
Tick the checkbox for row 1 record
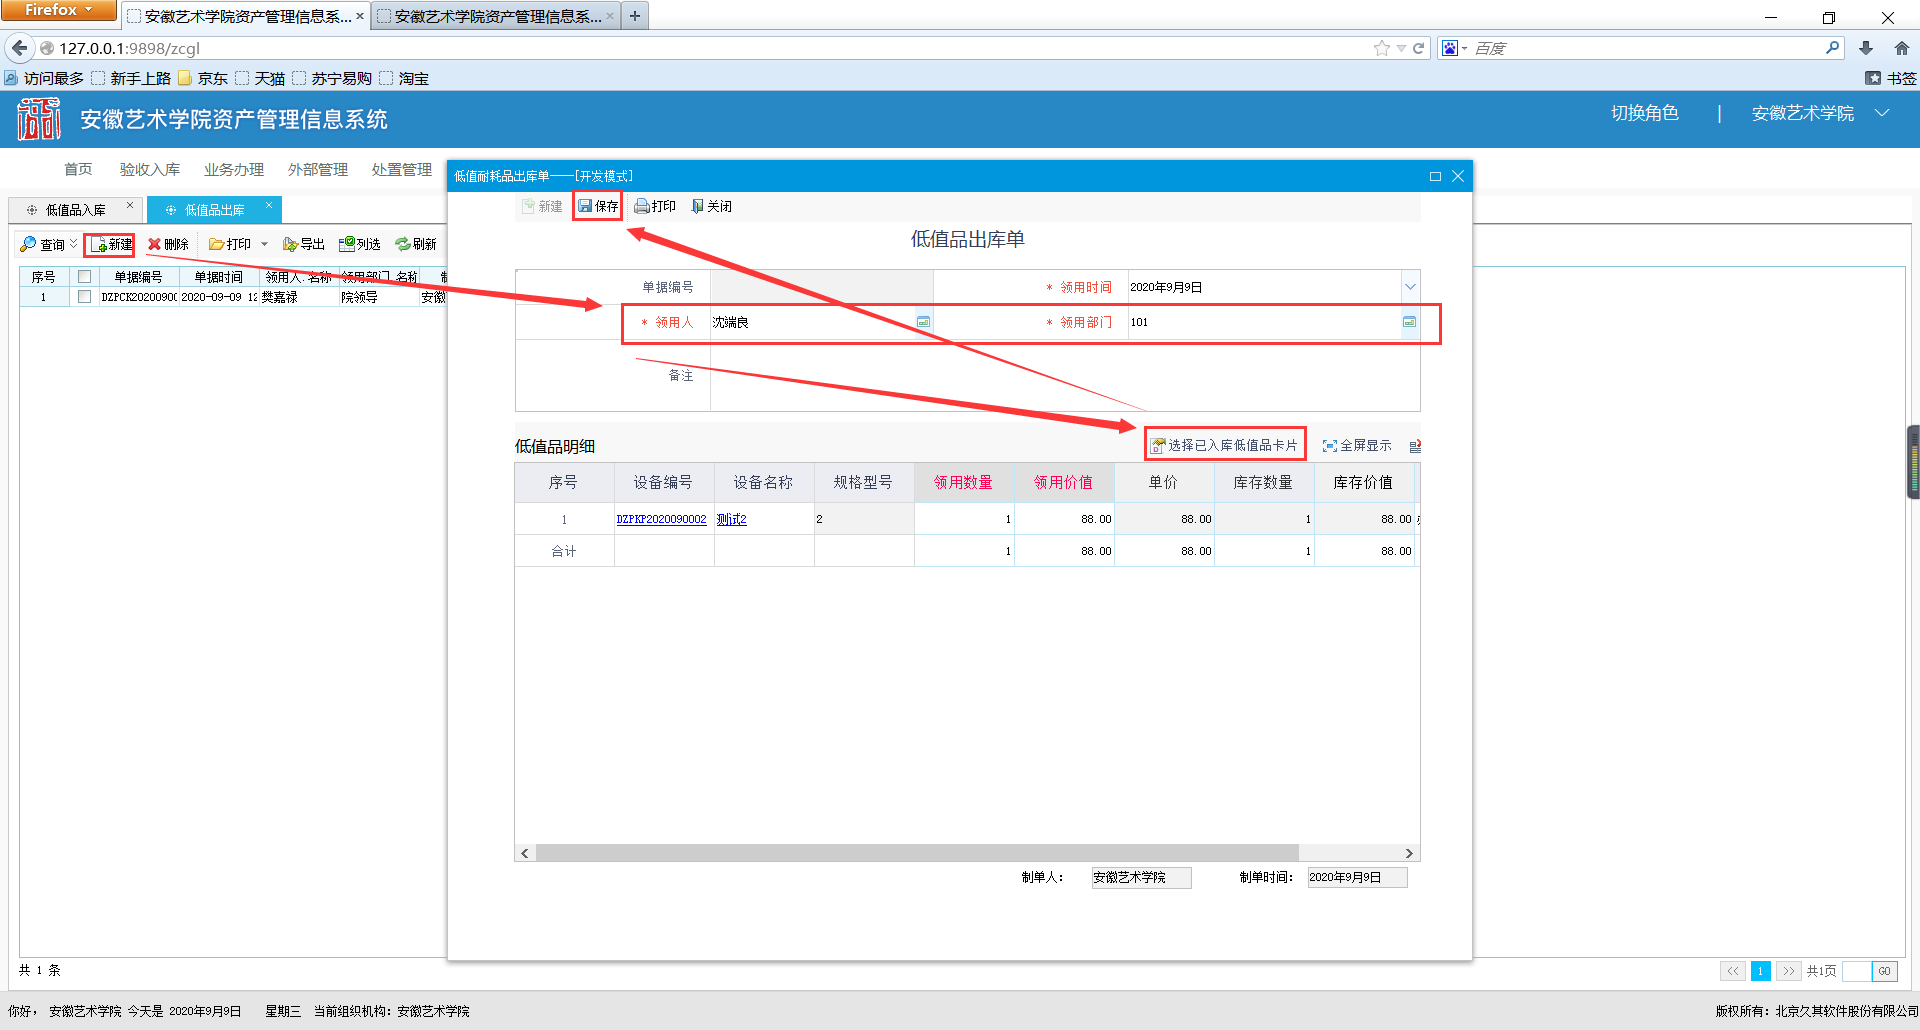84,297
